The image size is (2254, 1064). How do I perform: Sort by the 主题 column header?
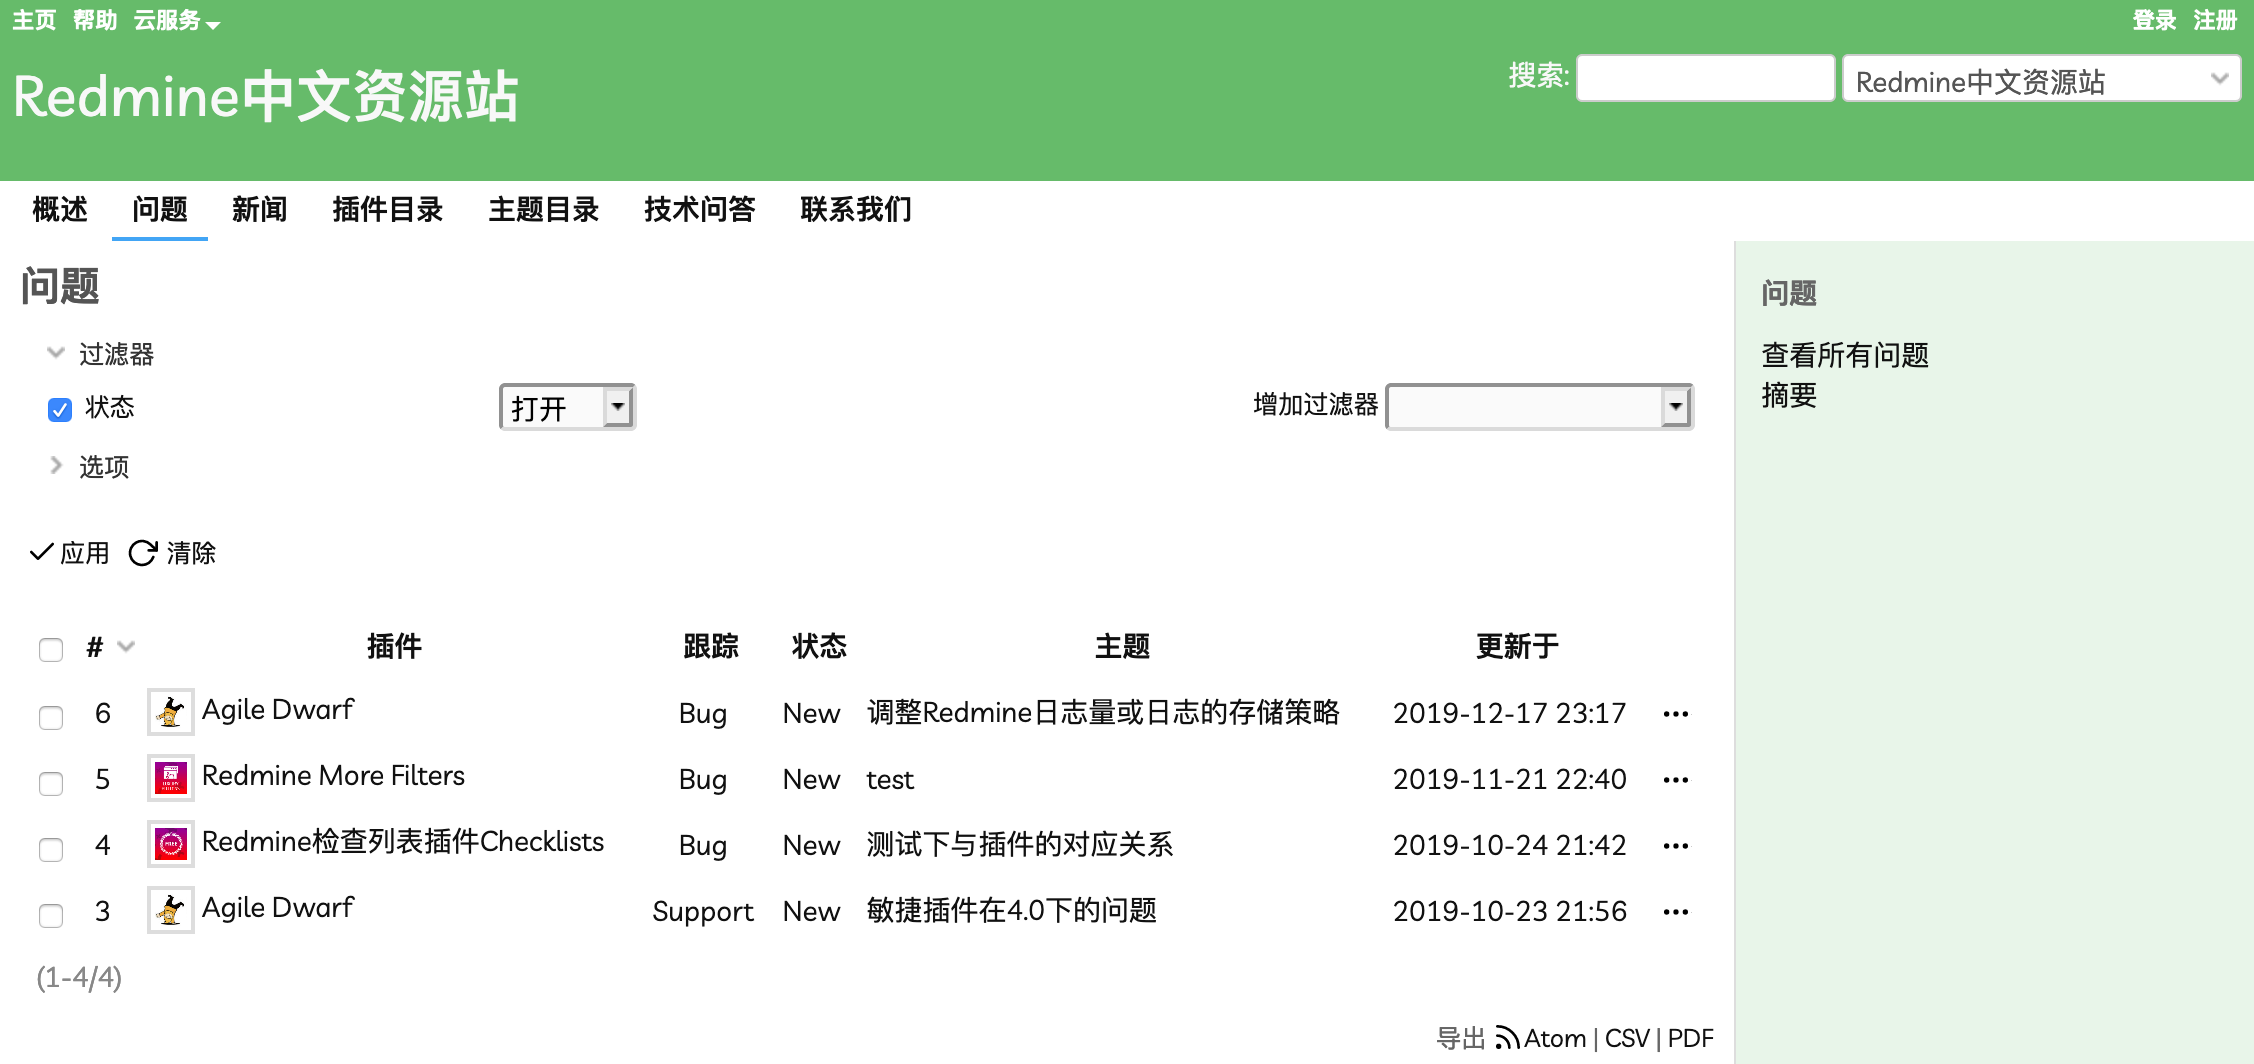click(x=1123, y=647)
